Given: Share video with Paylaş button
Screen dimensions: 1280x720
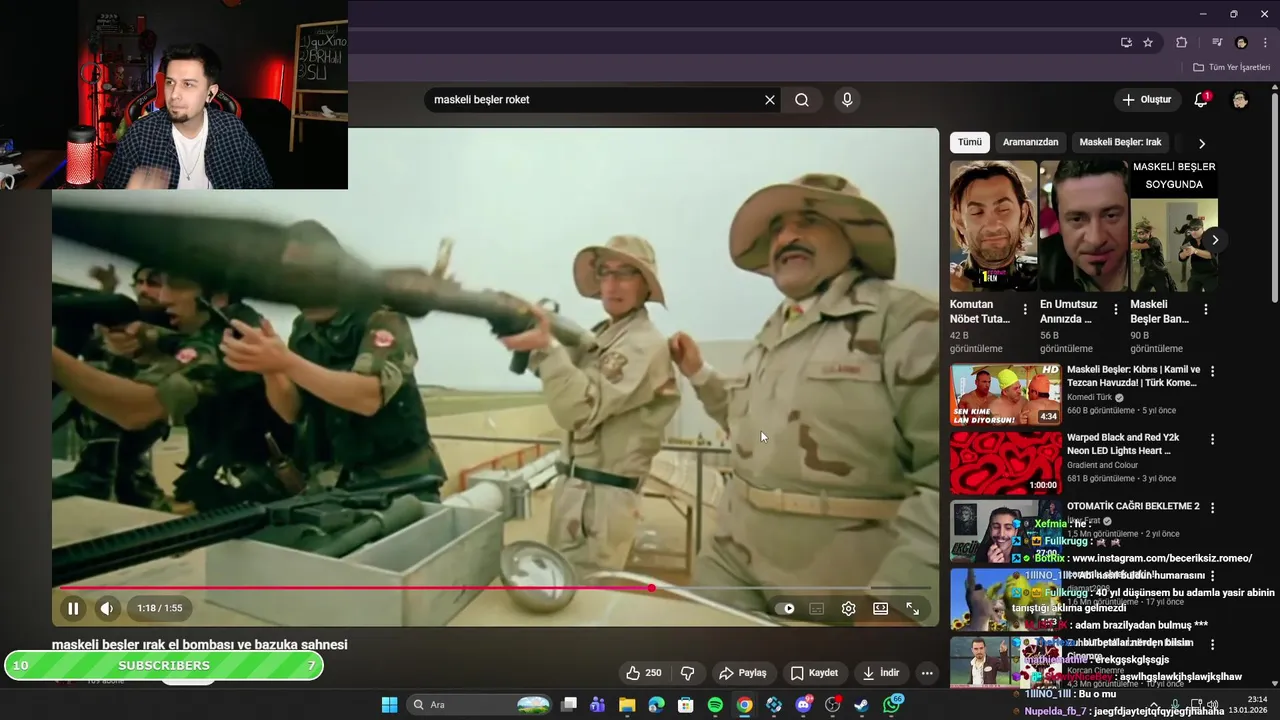Looking at the screenshot, I should 743,673.
